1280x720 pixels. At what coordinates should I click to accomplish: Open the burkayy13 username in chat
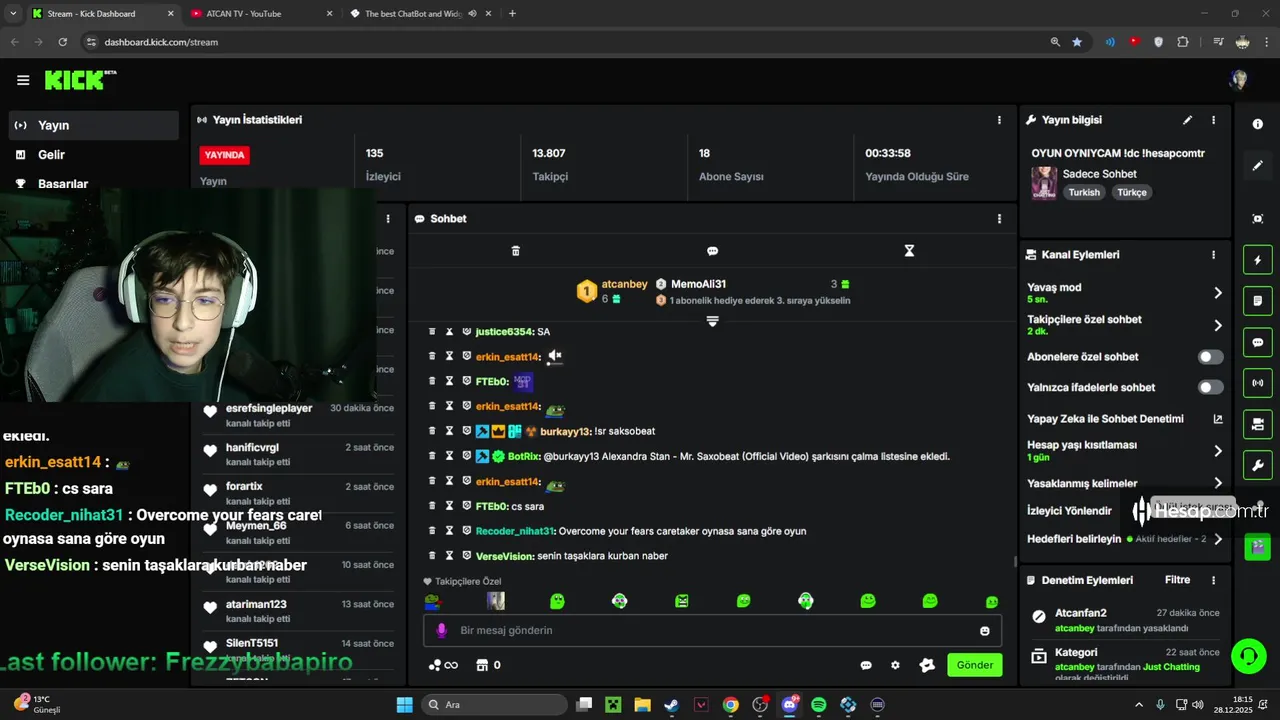point(565,431)
